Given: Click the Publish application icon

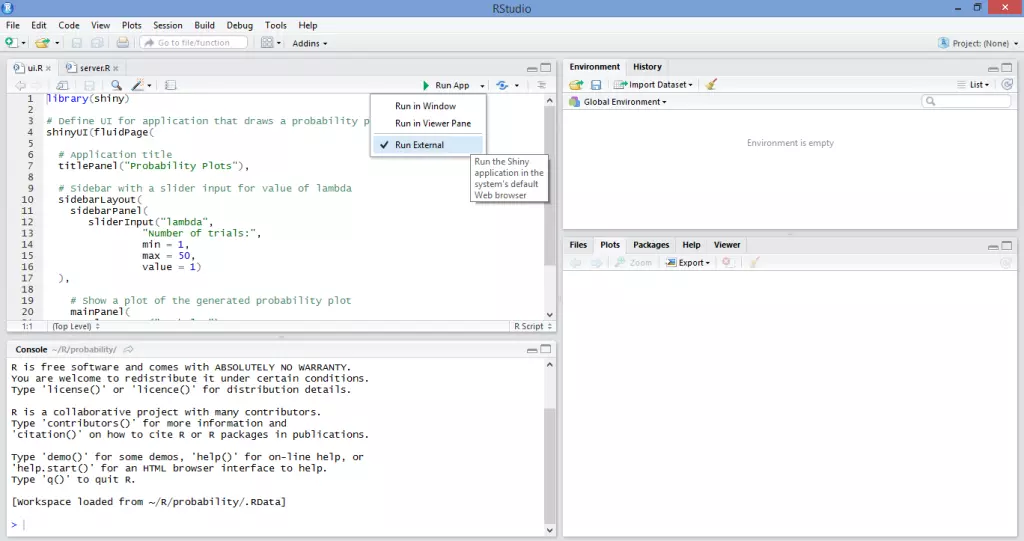Looking at the screenshot, I should coord(502,85).
